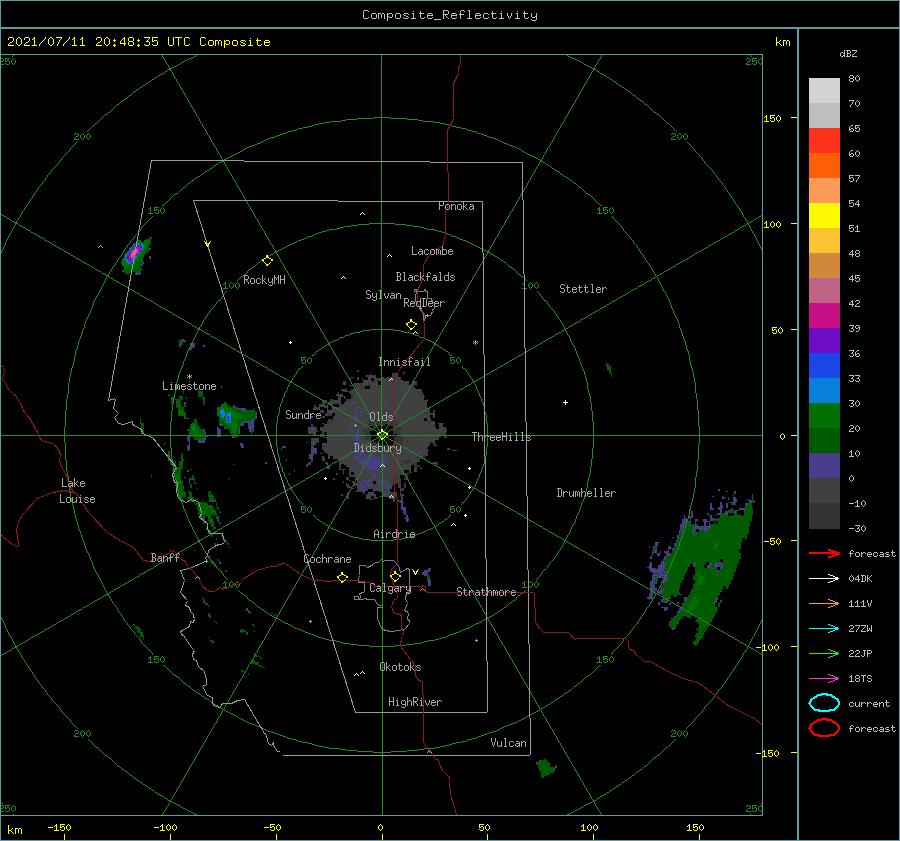Image resolution: width=900 pixels, height=841 pixels.
Task: Select the green 30 dBZ color swatch
Action: [824, 416]
